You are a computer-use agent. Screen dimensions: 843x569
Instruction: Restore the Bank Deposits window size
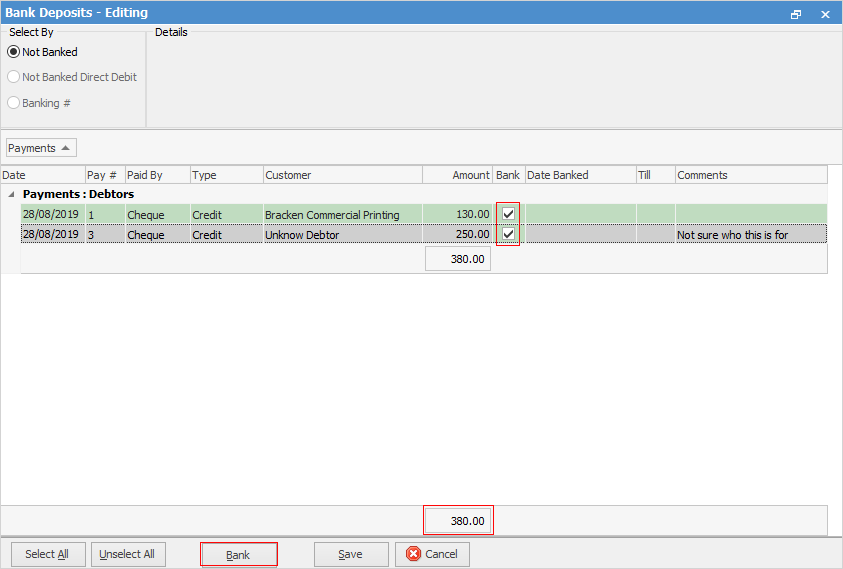[796, 14]
